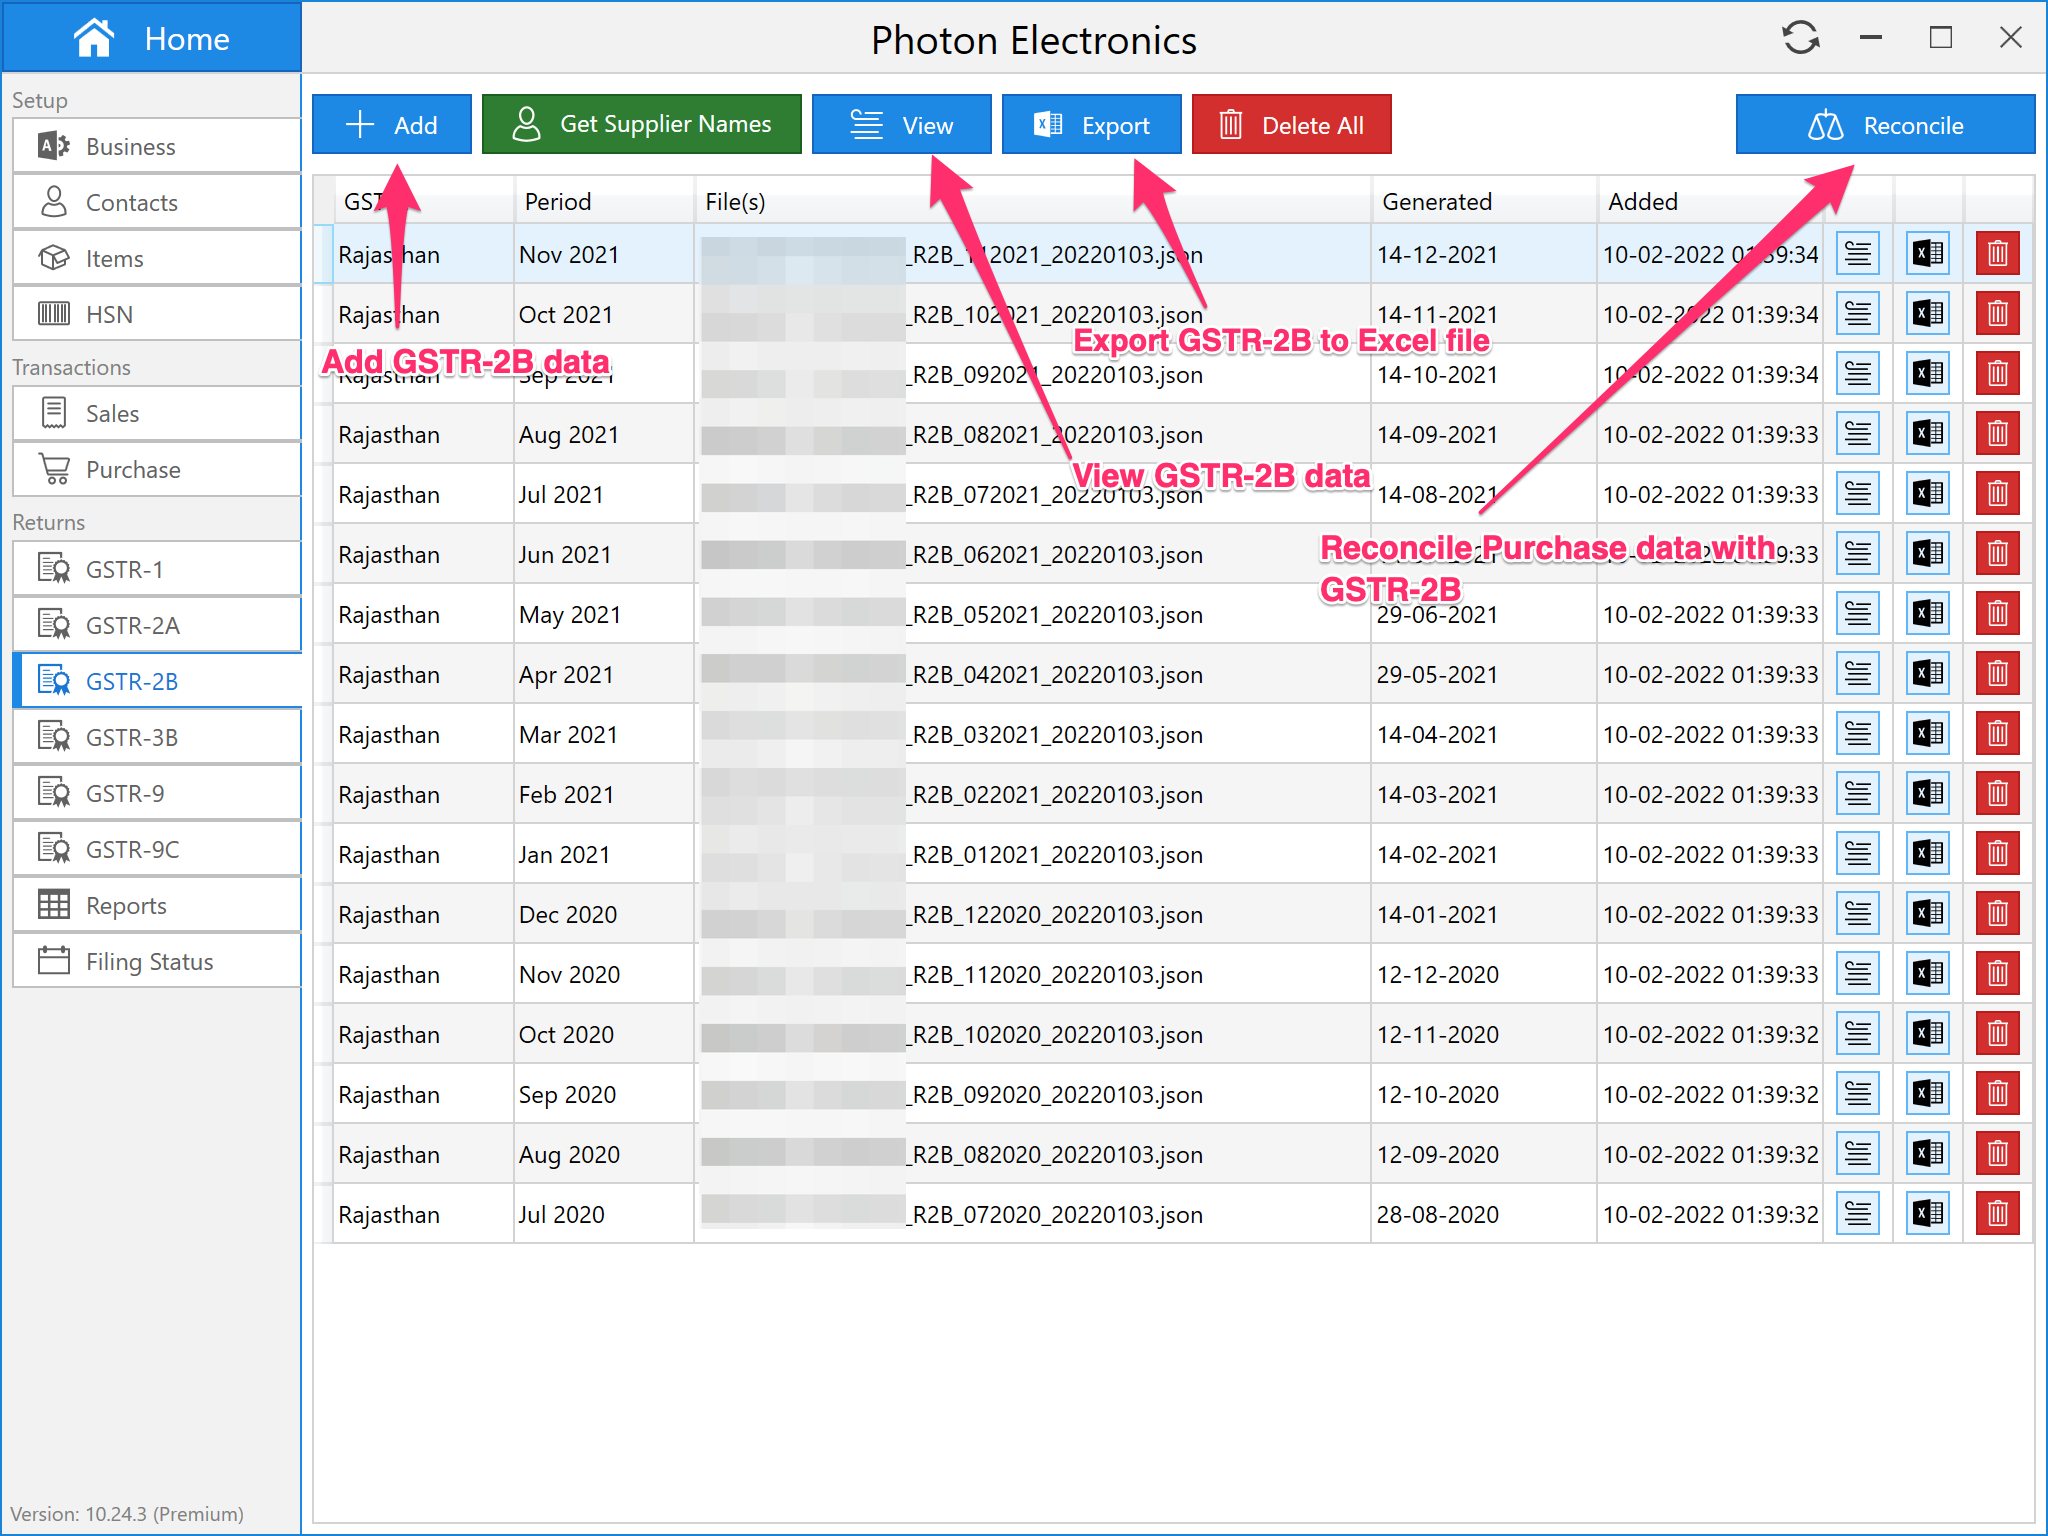Click the refresh icon in title bar
The image size is (2048, 1536).
click(x=1800, y=39)
